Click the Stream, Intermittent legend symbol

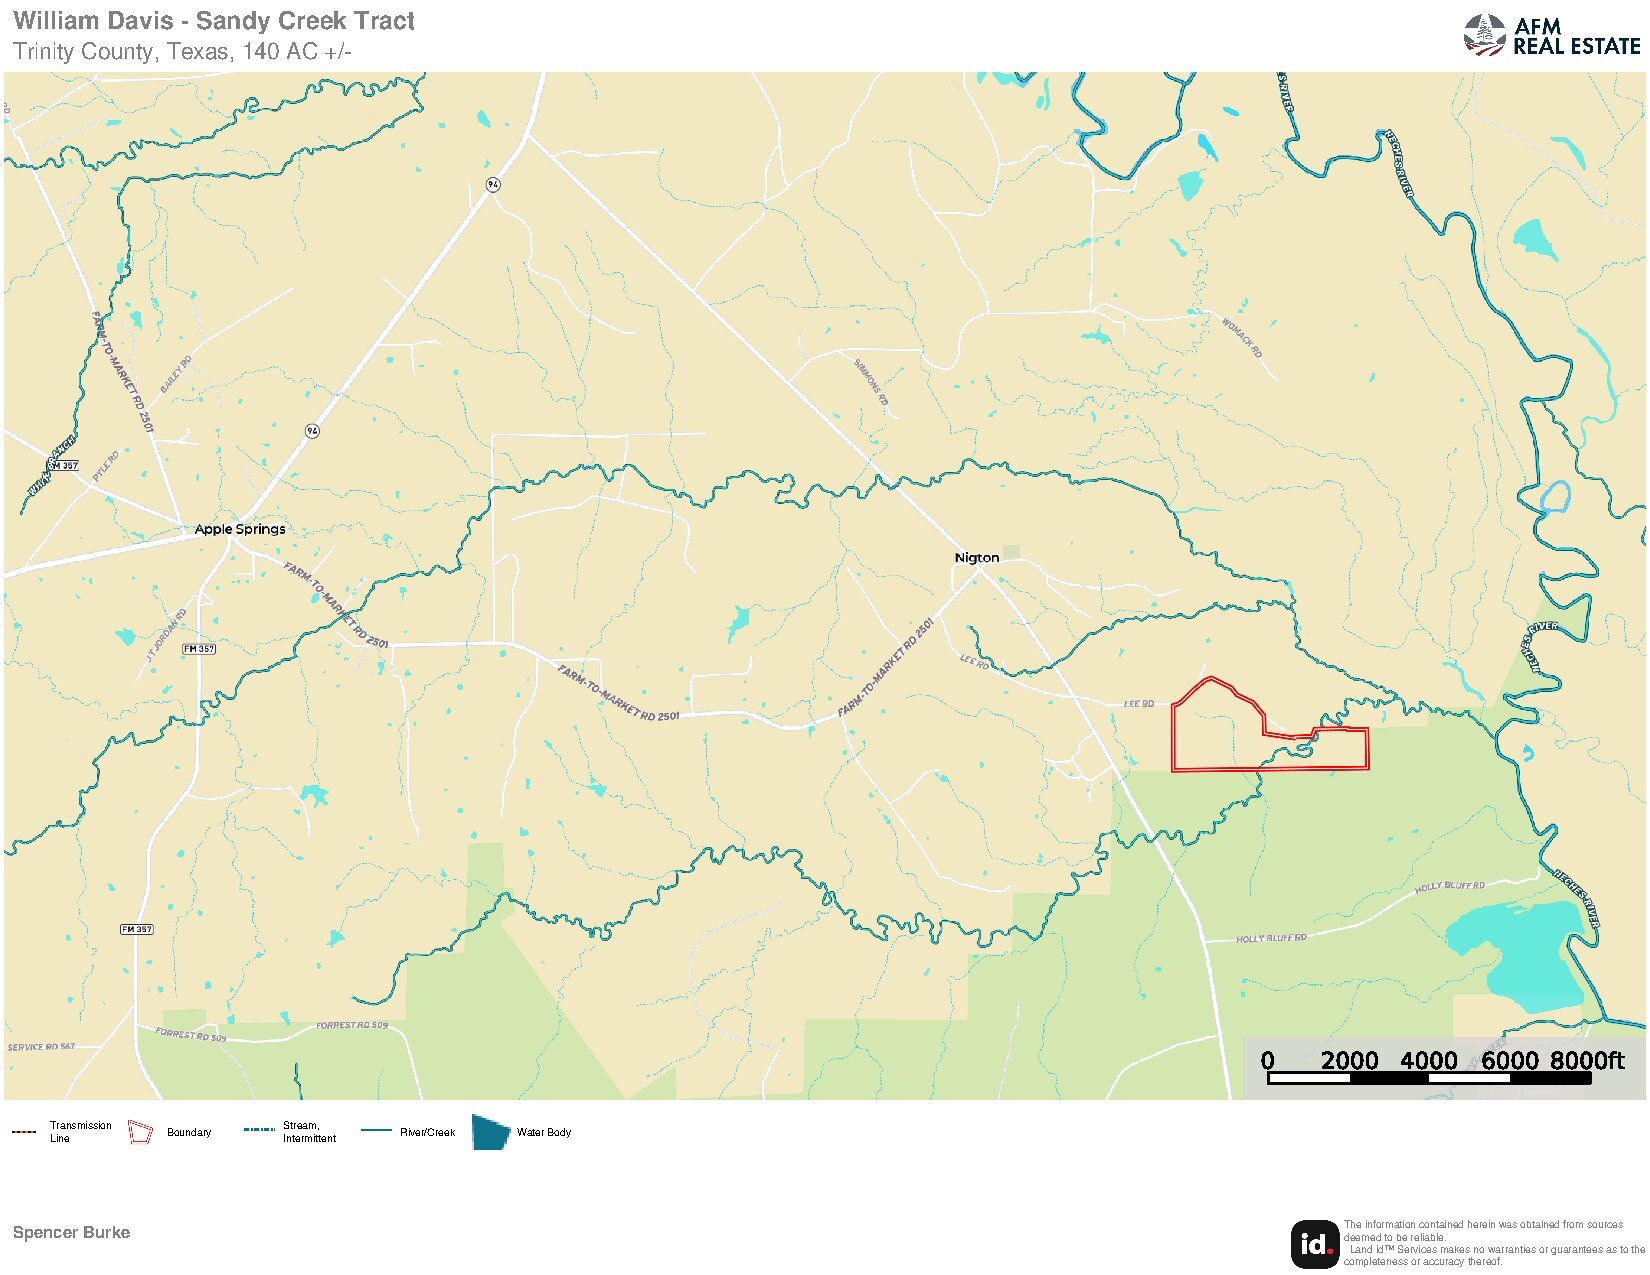click(x=259, y=1130)
